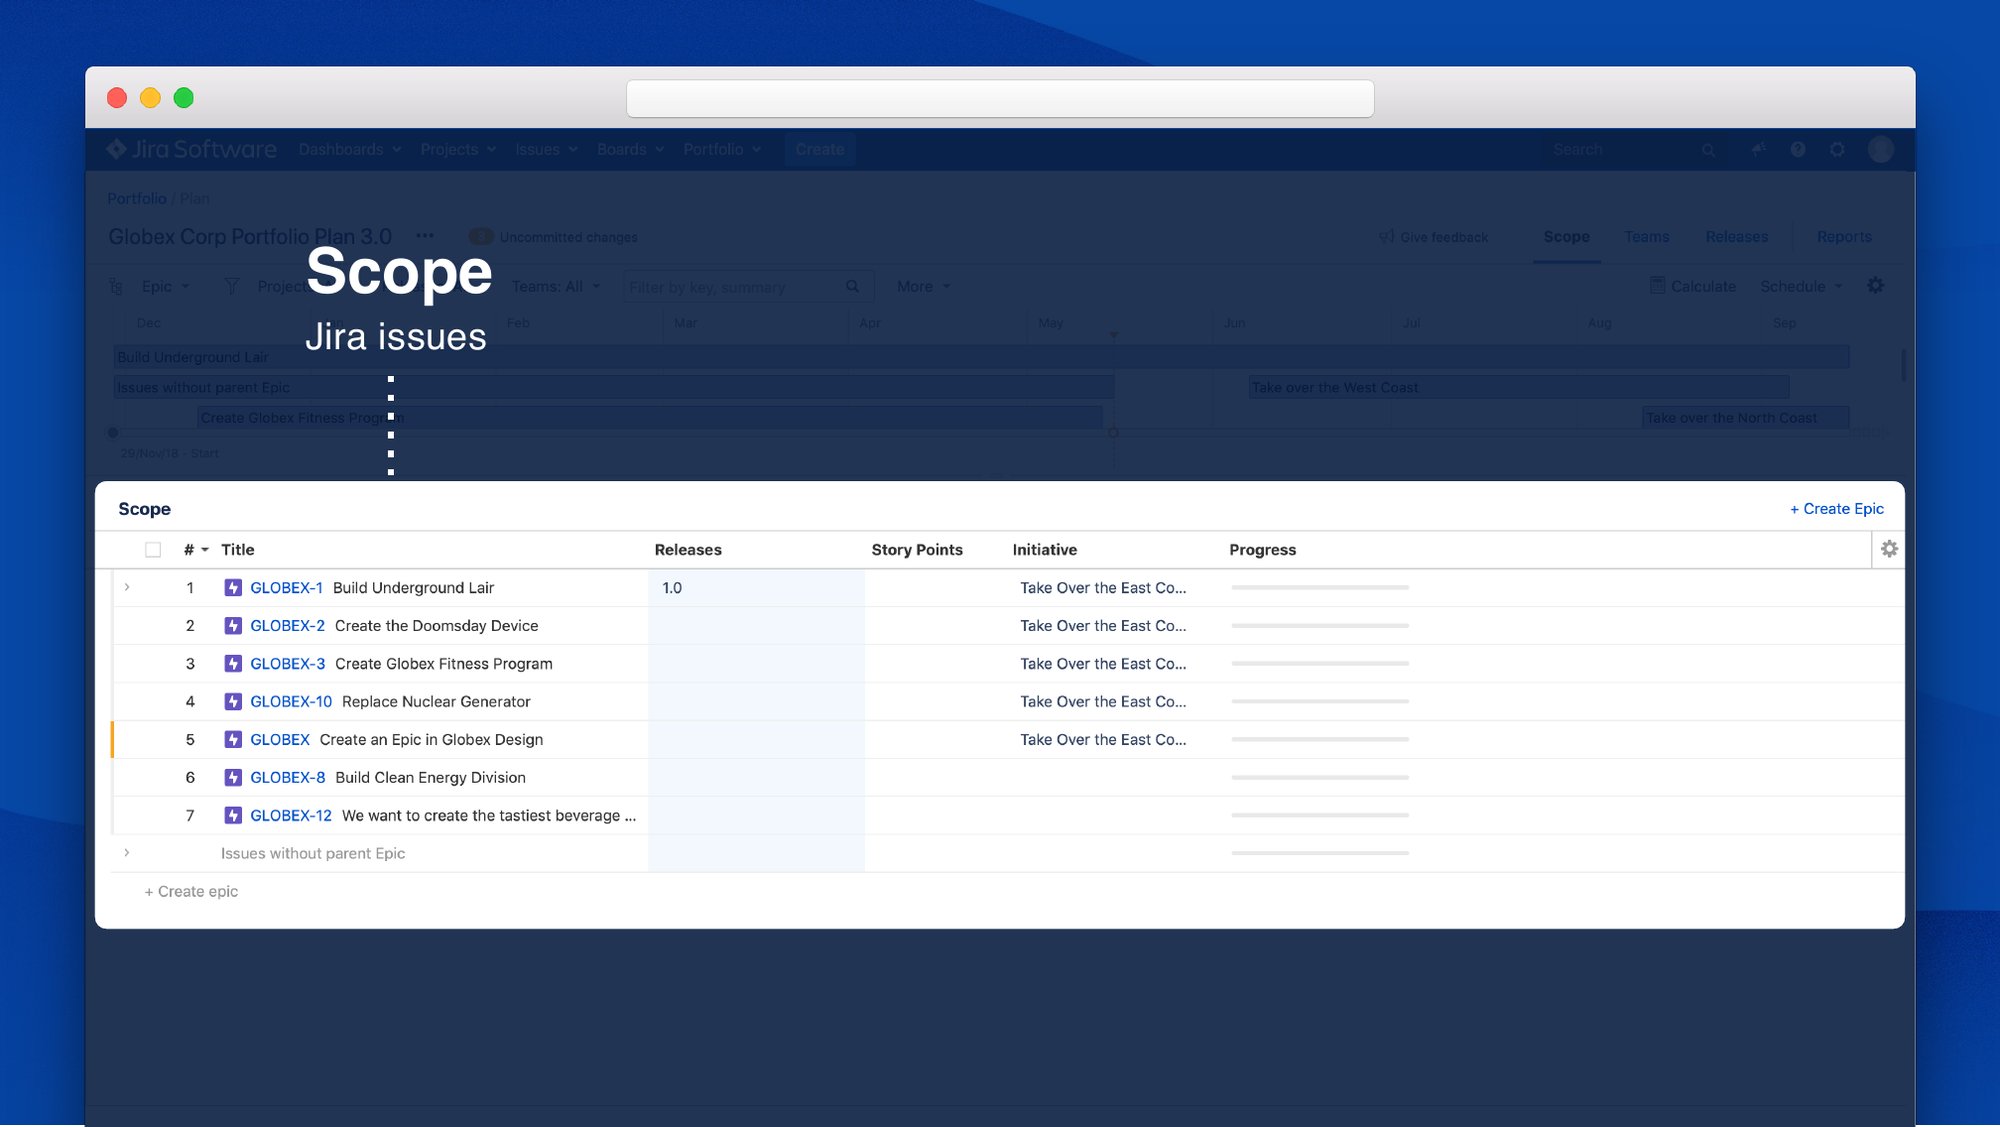
Task: Click the Take over the West Coast timeline bar
Action: pos(1518,388)
